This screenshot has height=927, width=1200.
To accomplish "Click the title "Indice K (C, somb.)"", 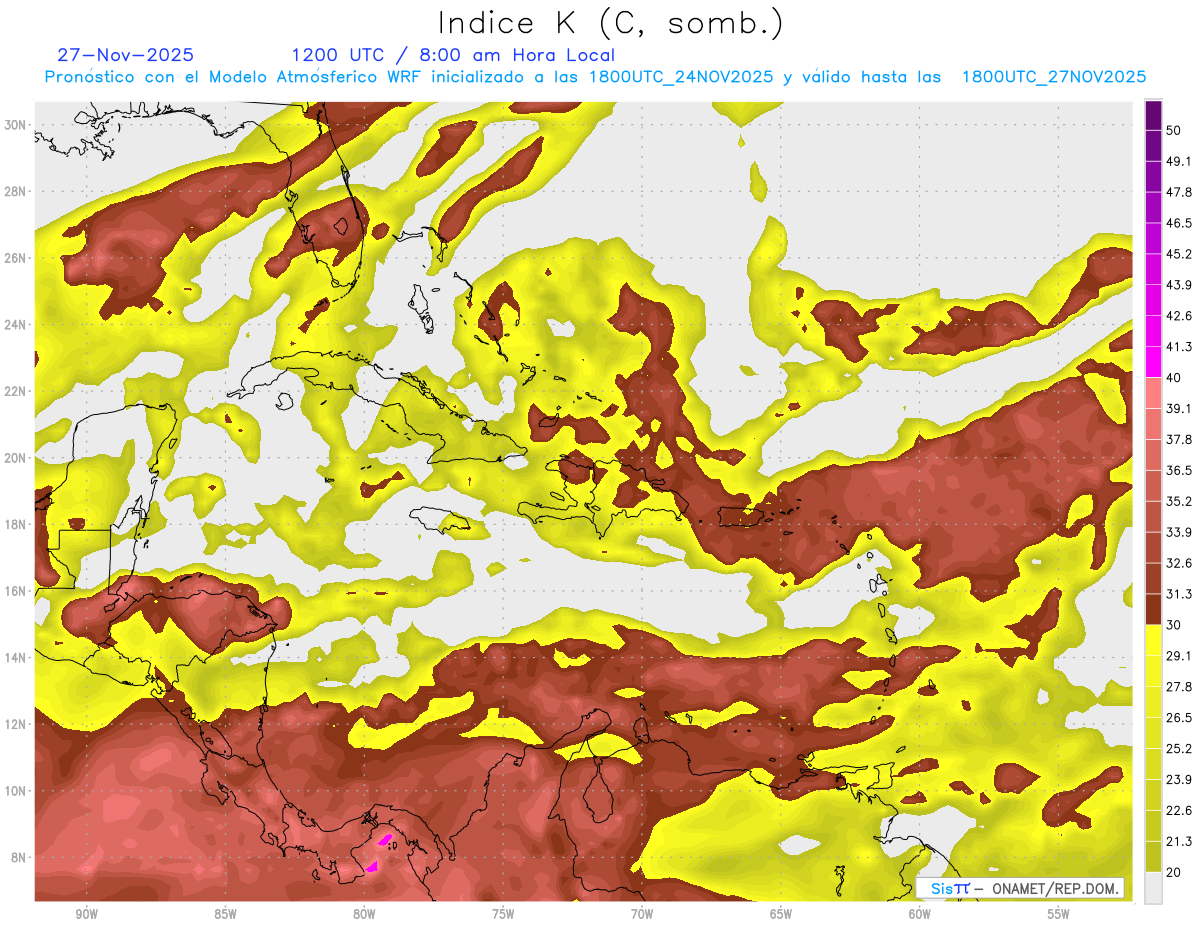I will pyautogui.click(x=611, y=24).
